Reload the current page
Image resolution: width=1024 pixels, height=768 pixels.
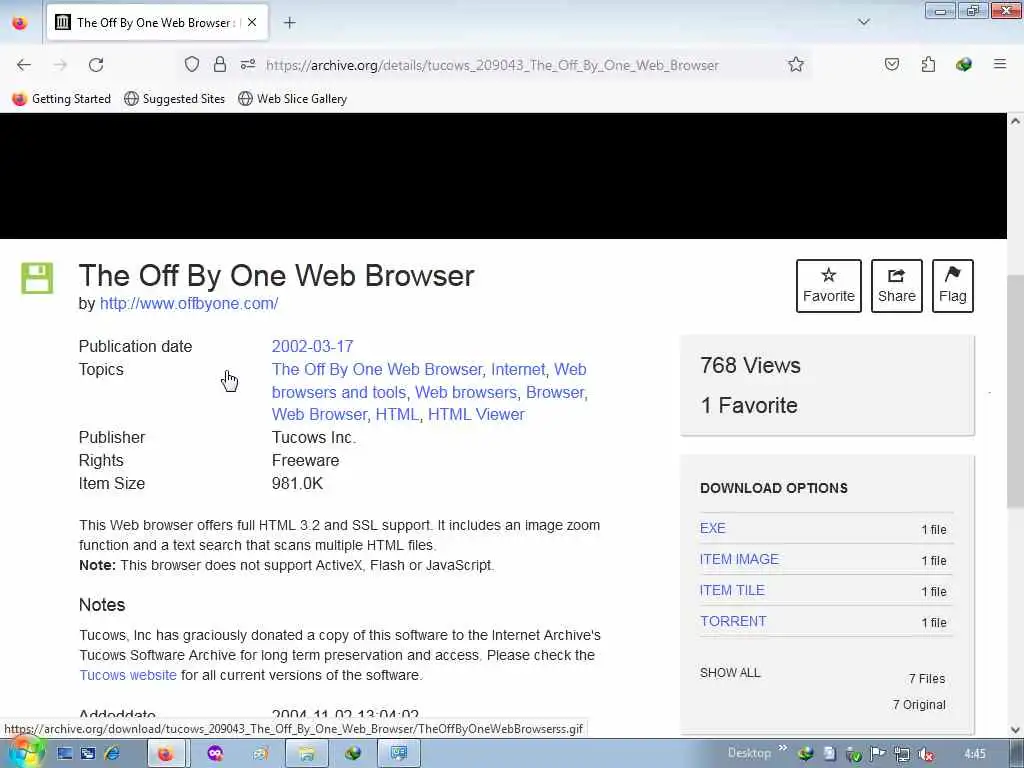tap(96, 65)
